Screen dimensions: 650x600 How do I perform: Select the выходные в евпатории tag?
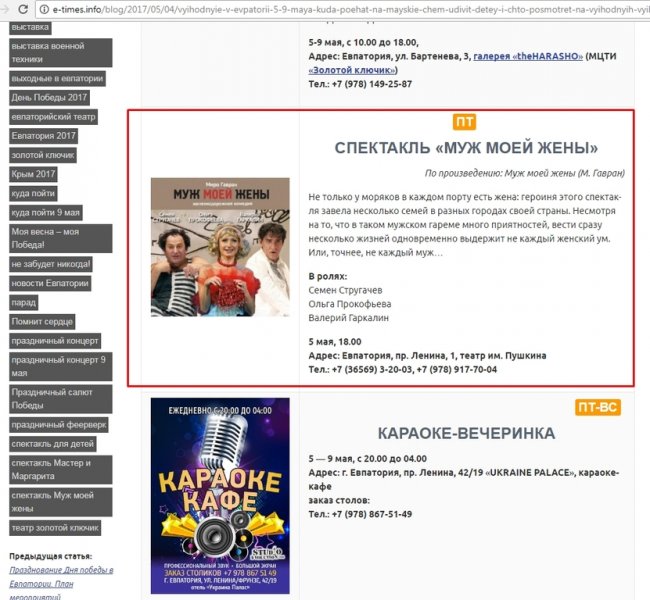[x=58, y=78]
